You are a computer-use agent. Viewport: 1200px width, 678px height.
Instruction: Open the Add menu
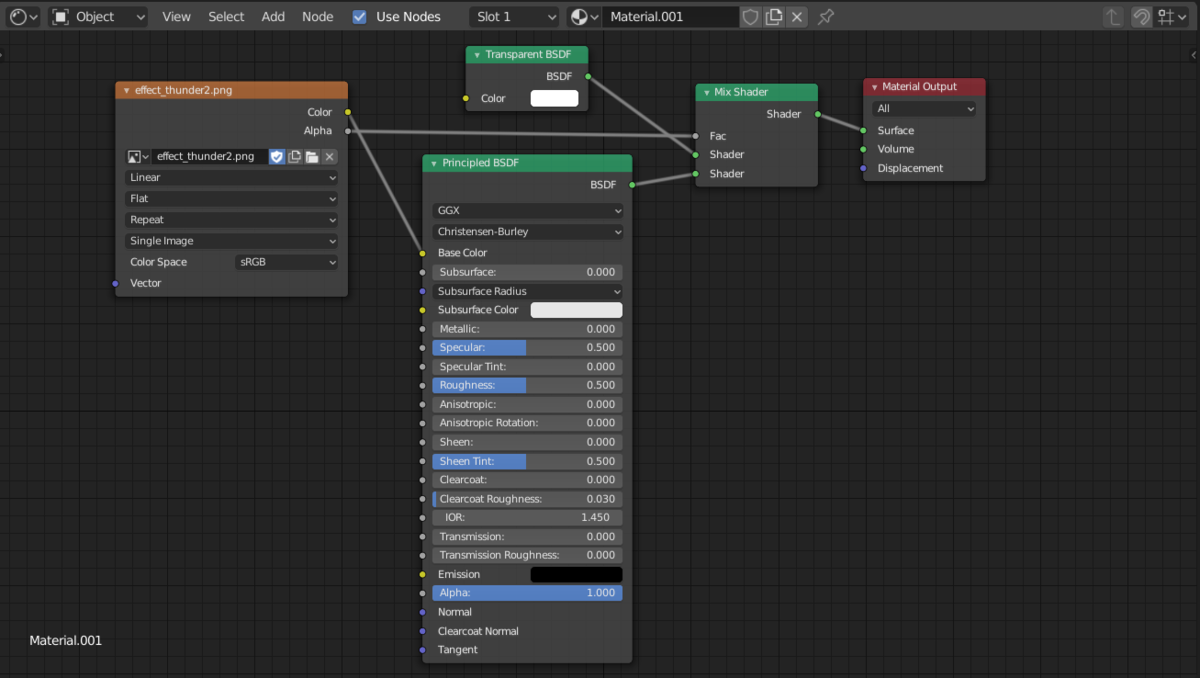(273, 17)
